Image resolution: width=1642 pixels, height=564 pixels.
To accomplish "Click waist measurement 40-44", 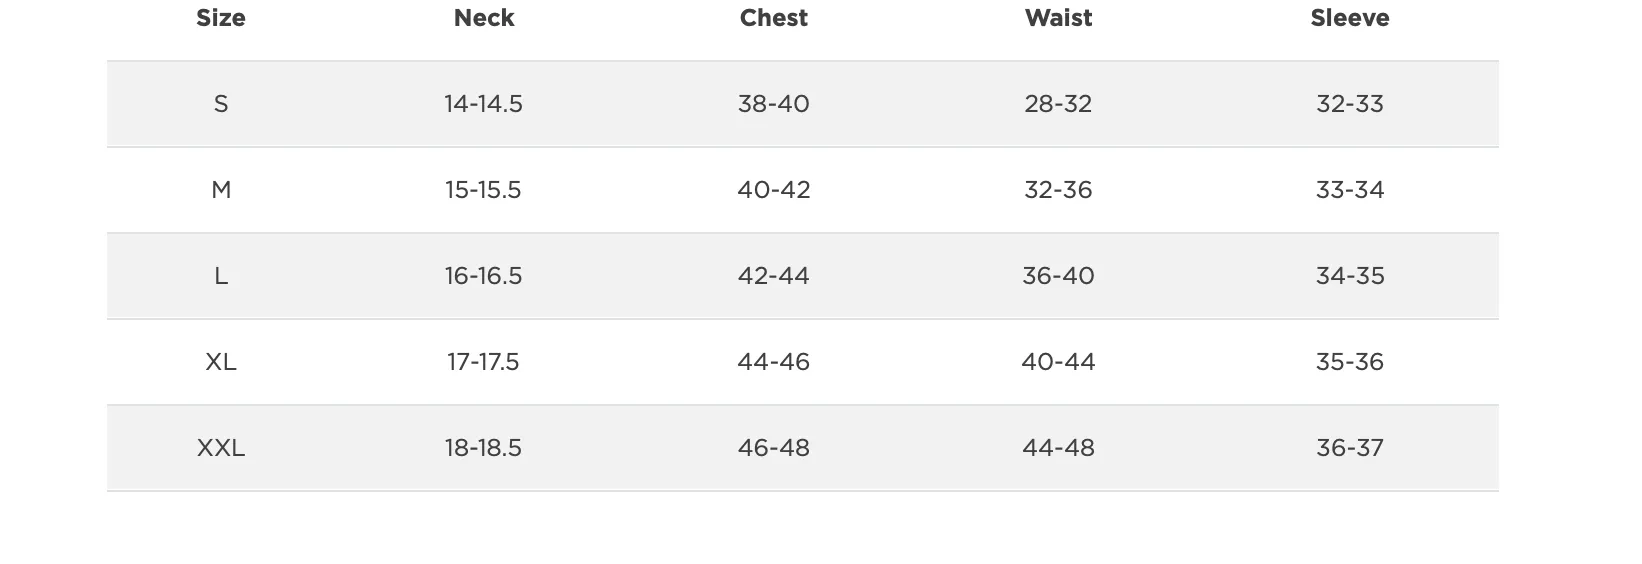I will click(x=1058, y=362).
